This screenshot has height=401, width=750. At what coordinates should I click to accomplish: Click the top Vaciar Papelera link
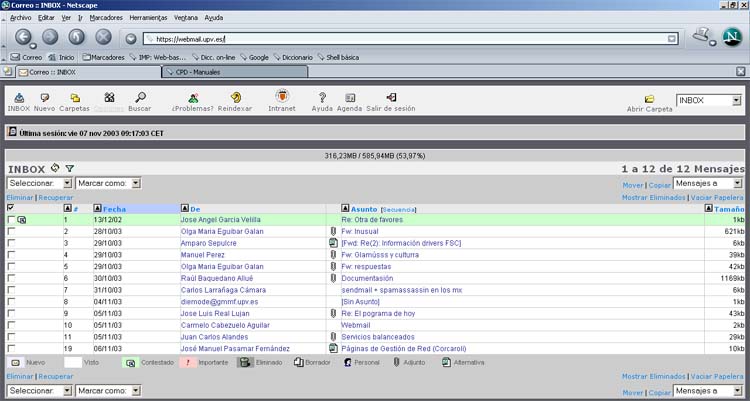click(x=717, y=198)
